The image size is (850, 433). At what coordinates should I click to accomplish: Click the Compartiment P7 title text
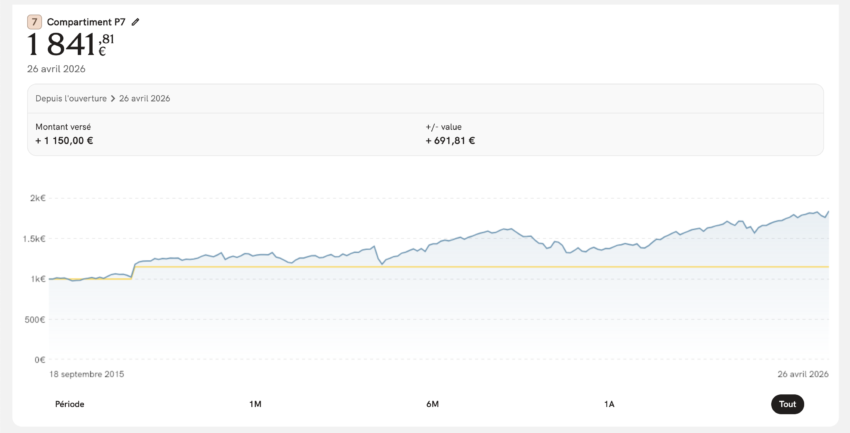pos(86,21)
